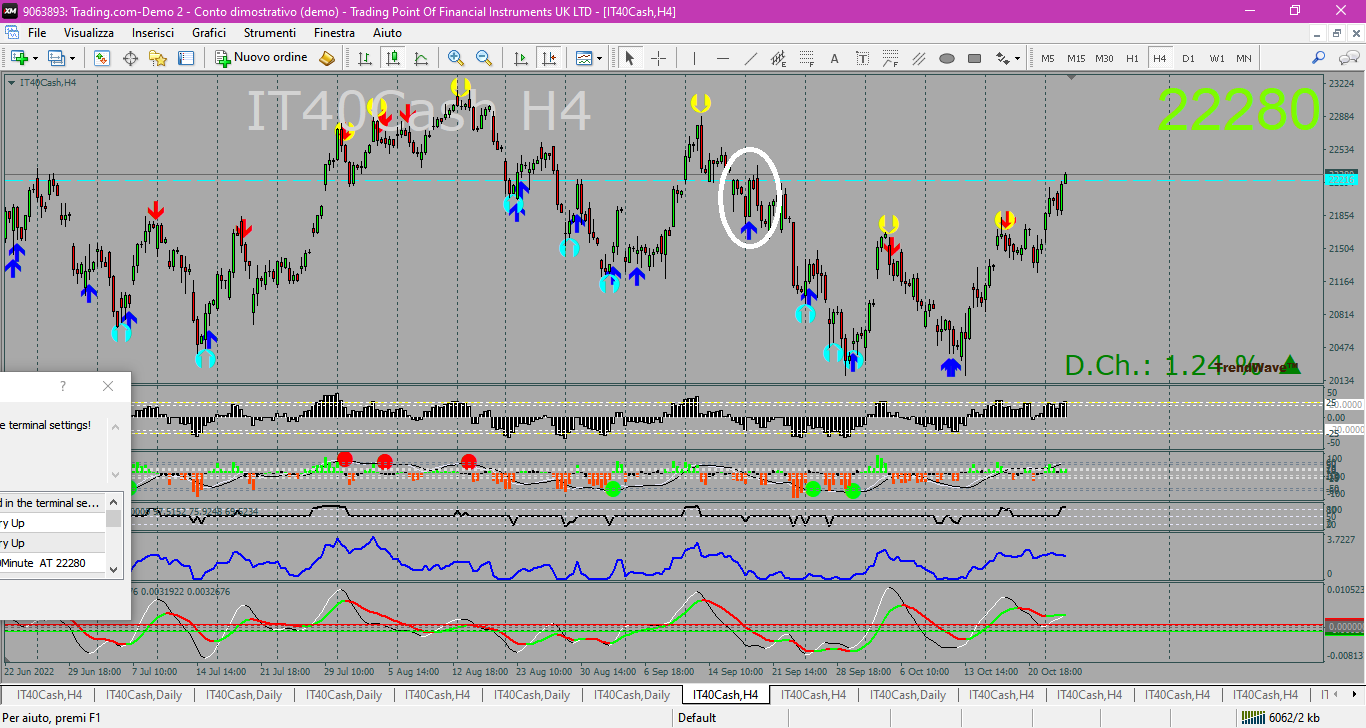This screenshot has width=1366, height=728.
Task: Insert a text label object
Action: click(862, 58)
